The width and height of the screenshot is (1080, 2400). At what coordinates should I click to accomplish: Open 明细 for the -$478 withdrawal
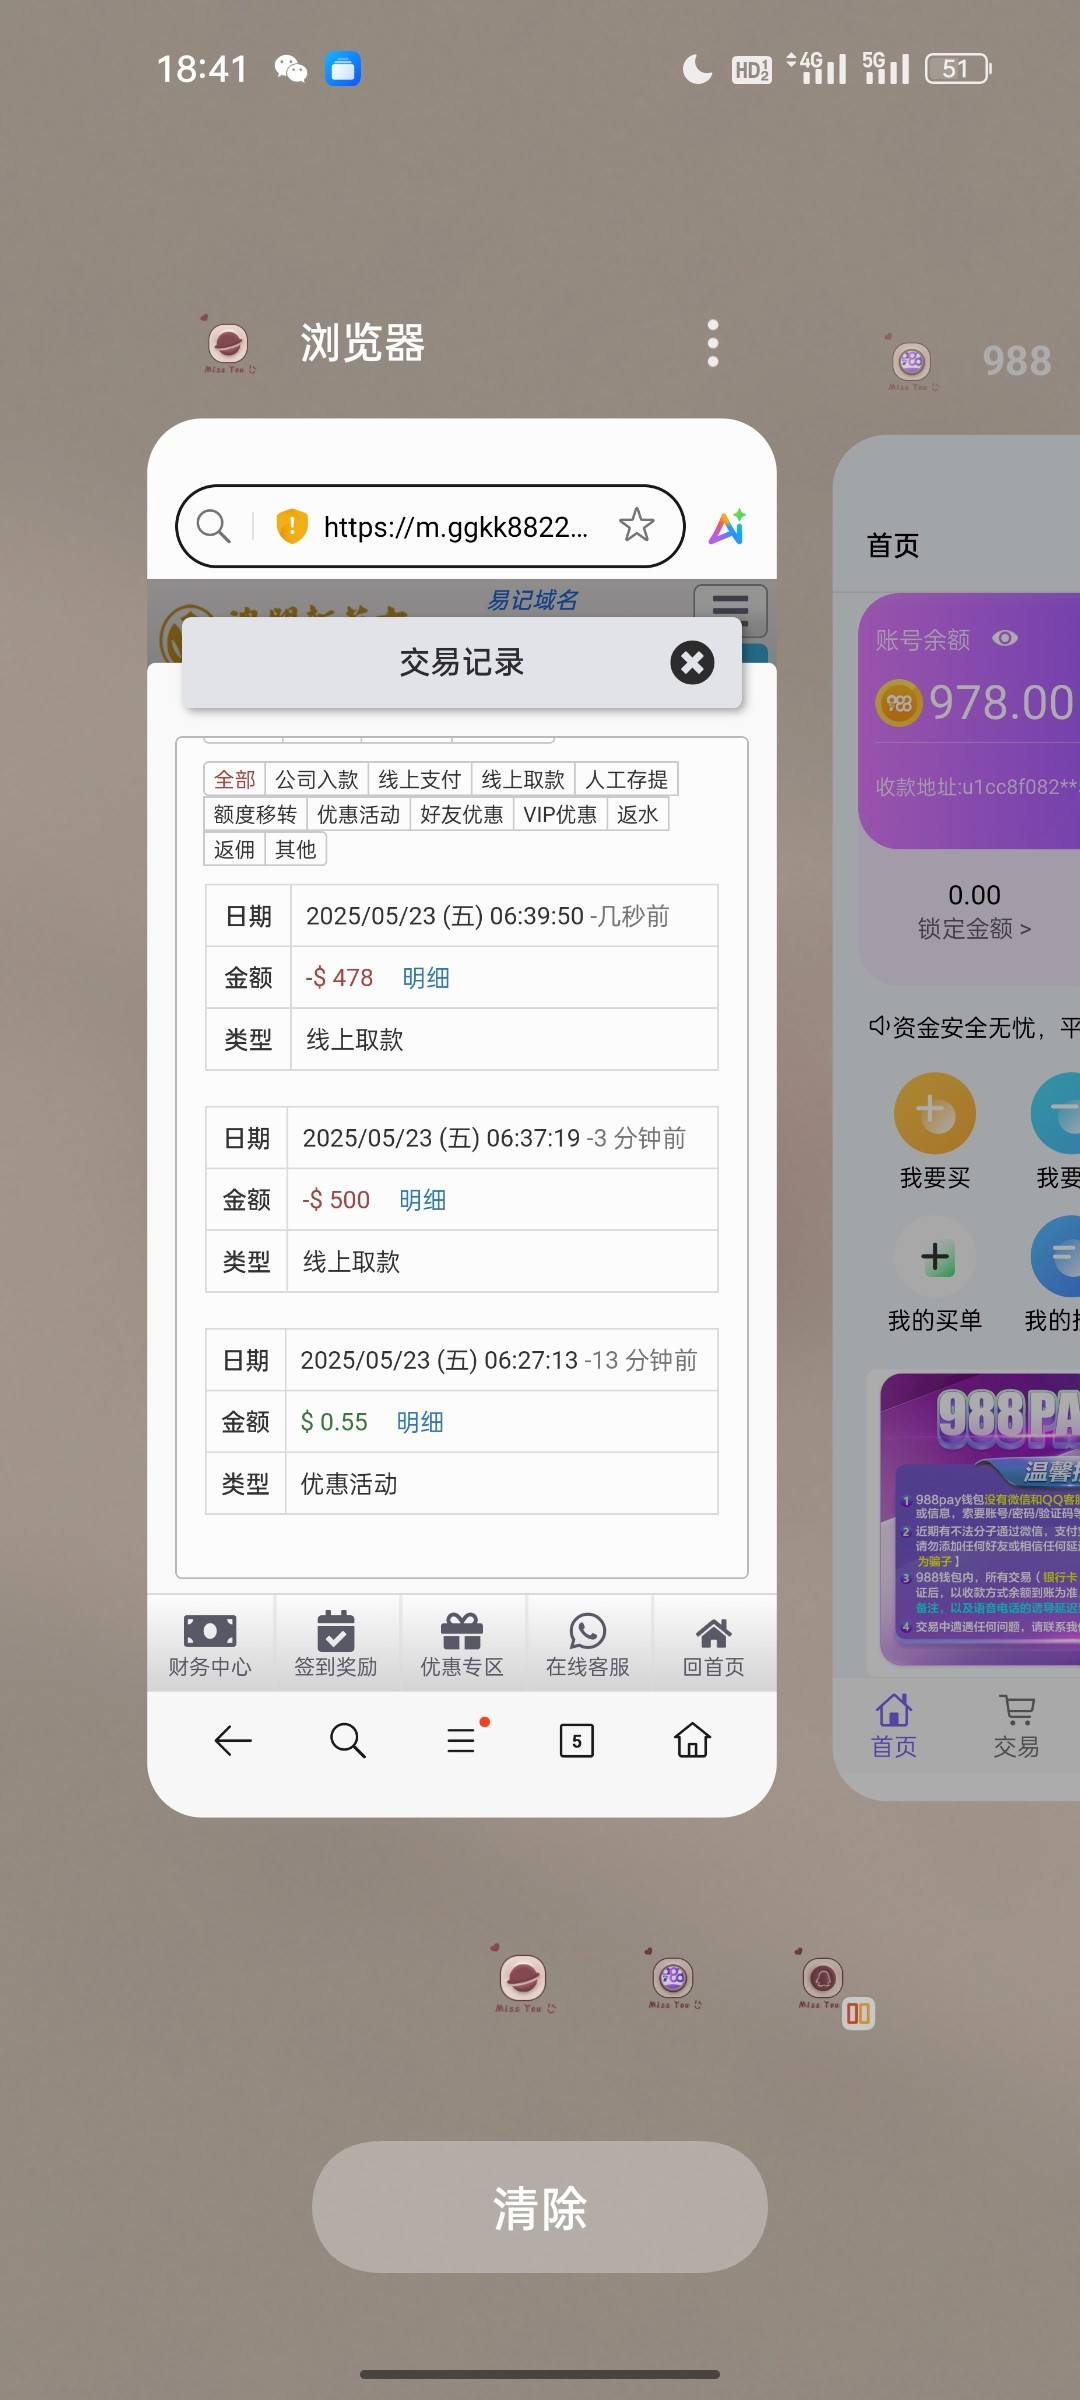[x=426, y=978]
